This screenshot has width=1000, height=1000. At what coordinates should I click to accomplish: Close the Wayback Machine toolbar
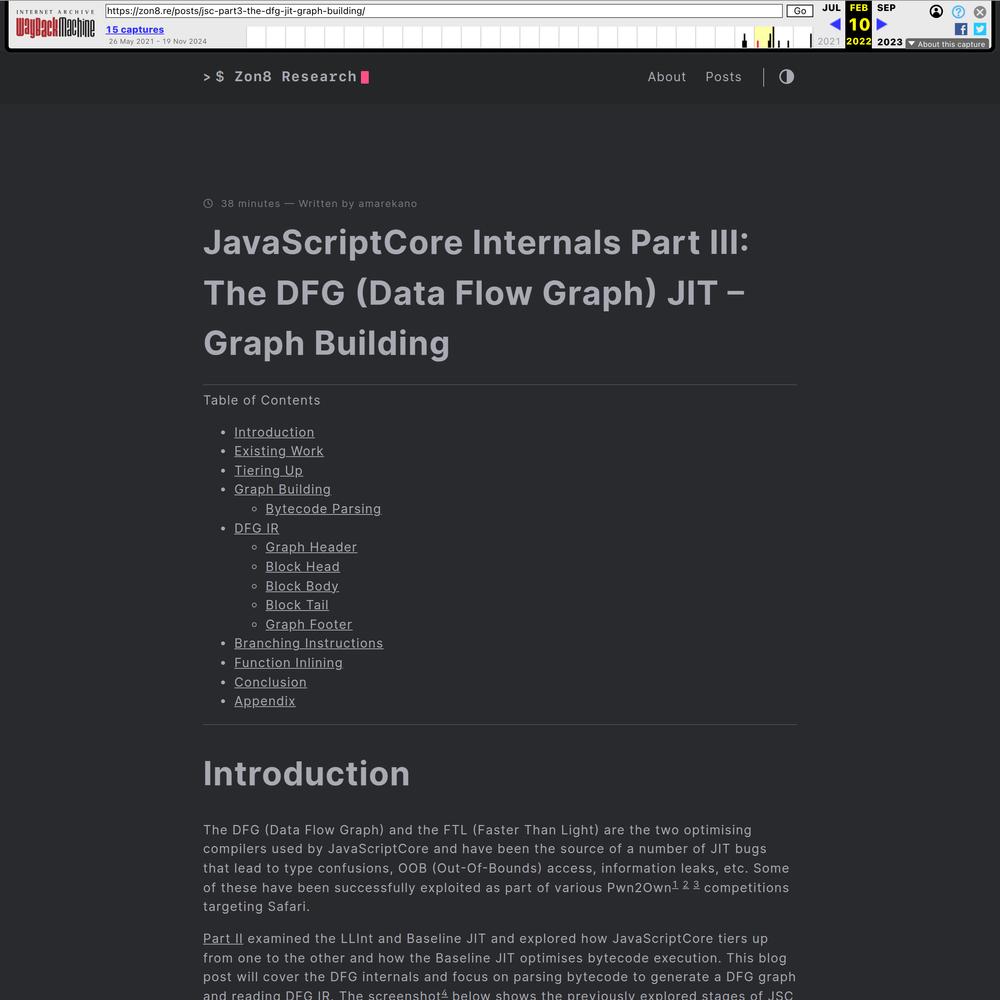pos(980,11)
